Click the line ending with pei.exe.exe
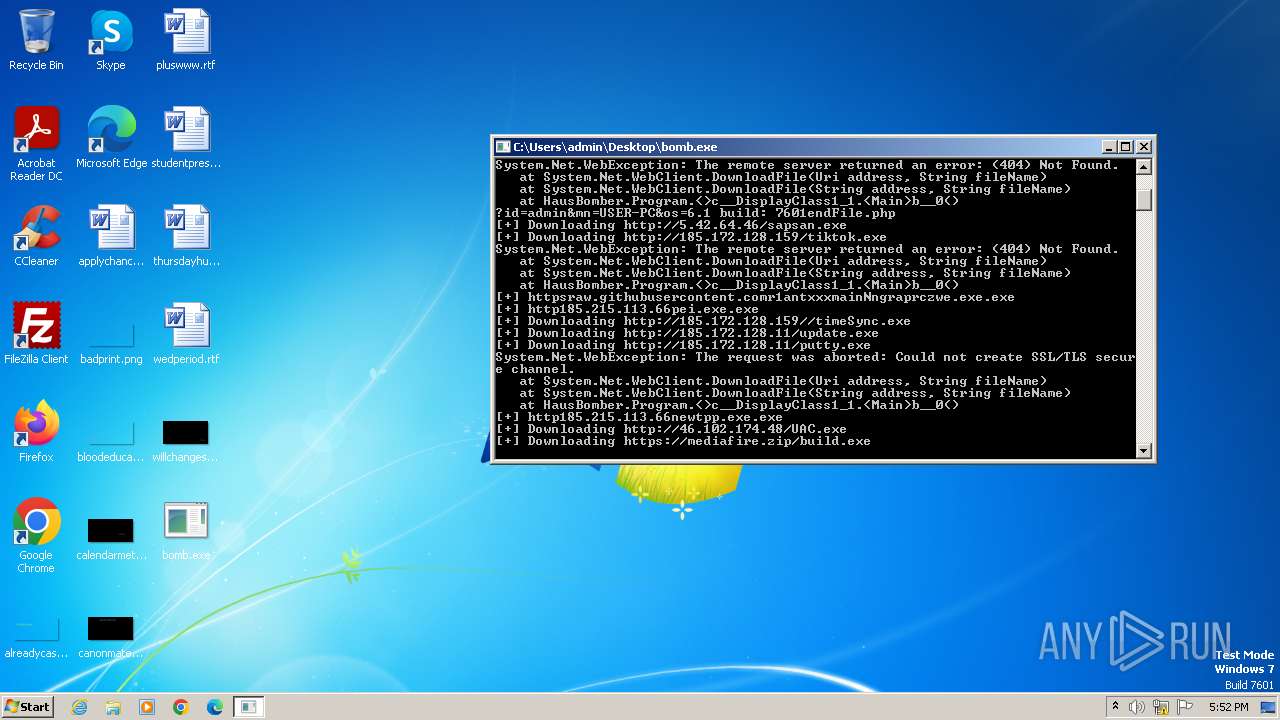The width and height of the screenshot is (1280, 720). (627, 309)
